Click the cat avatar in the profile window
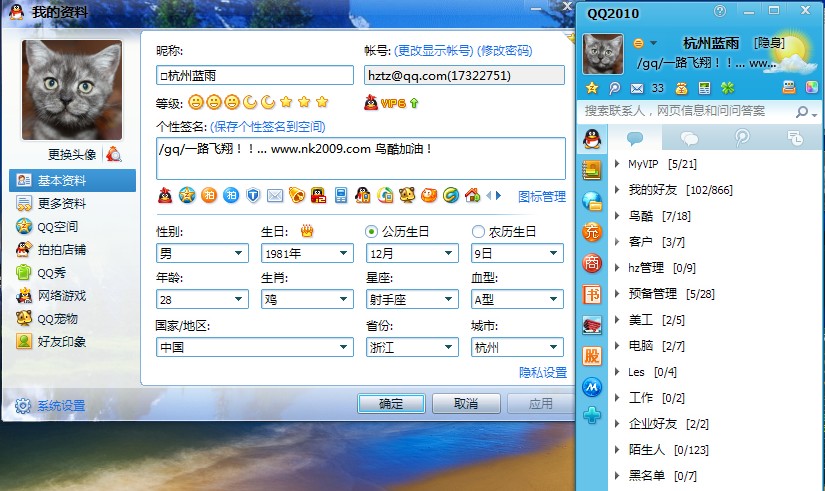Screen dimensions: 825x491 (72, 89)
